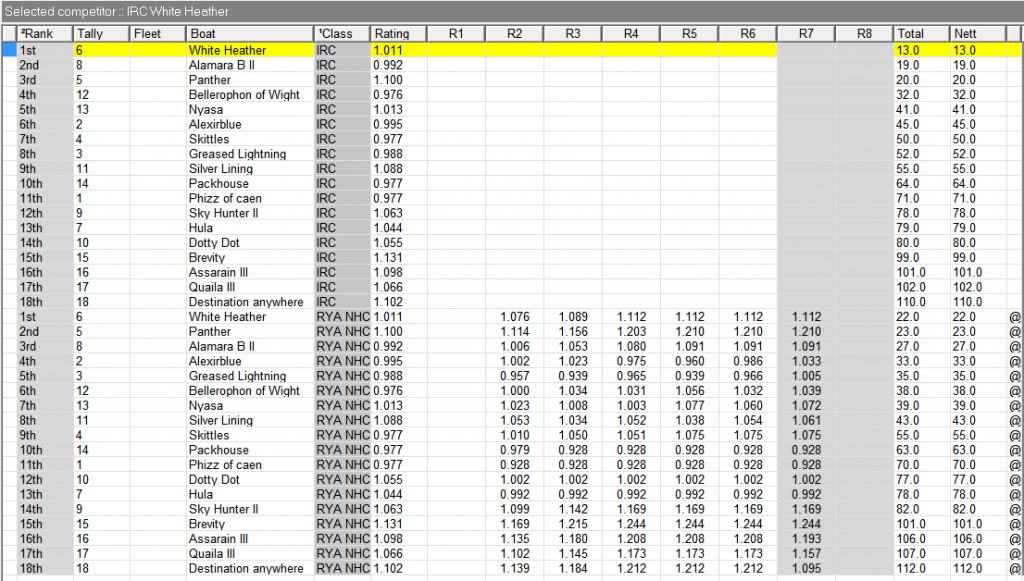Image resolution: width=1024 pixels, height=581 pixels.
Task: Click the Nett value 41.0 for IRC Nyasa
Action: tap(964, 110)
